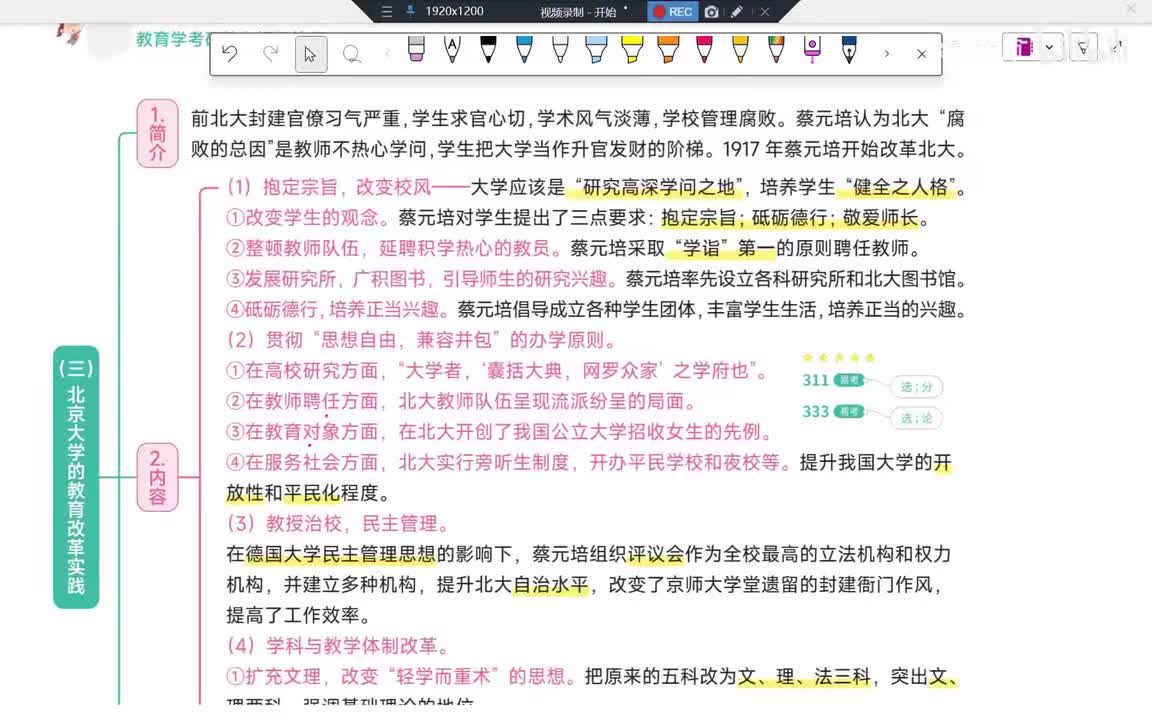Viewport: 1152px width, 720px height.
Task: Close the drawing pen toolbar
Action: tap(921, 54)
